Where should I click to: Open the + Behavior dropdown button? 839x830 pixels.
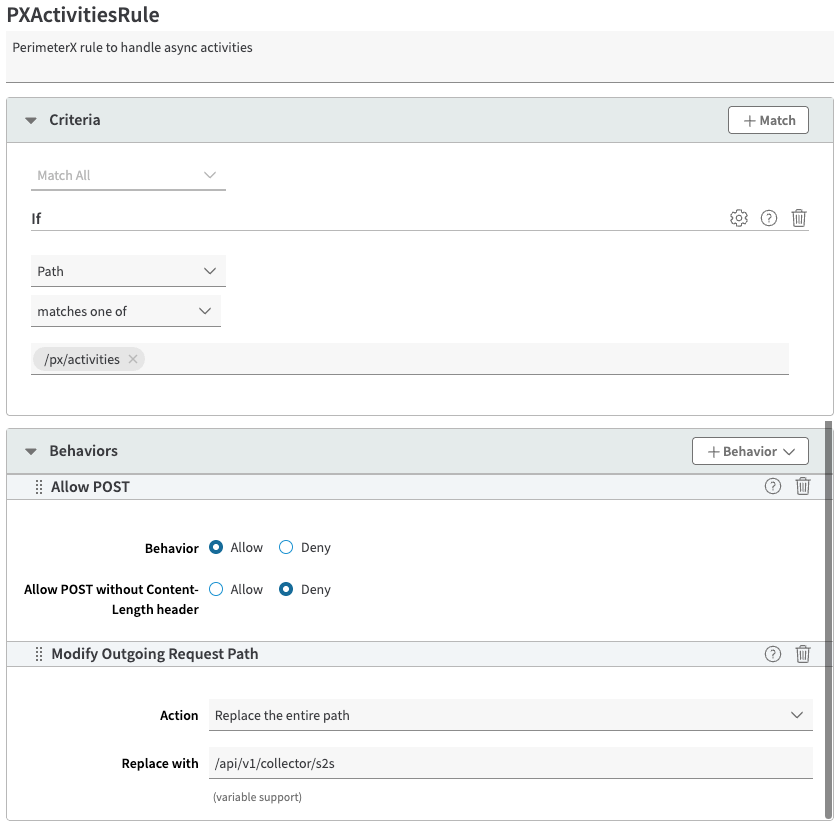(x=750, y=451)
